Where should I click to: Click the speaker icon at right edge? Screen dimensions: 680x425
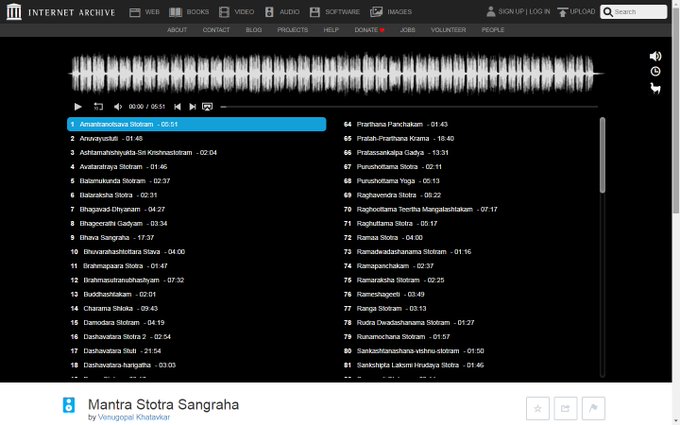tap(655, 56)
